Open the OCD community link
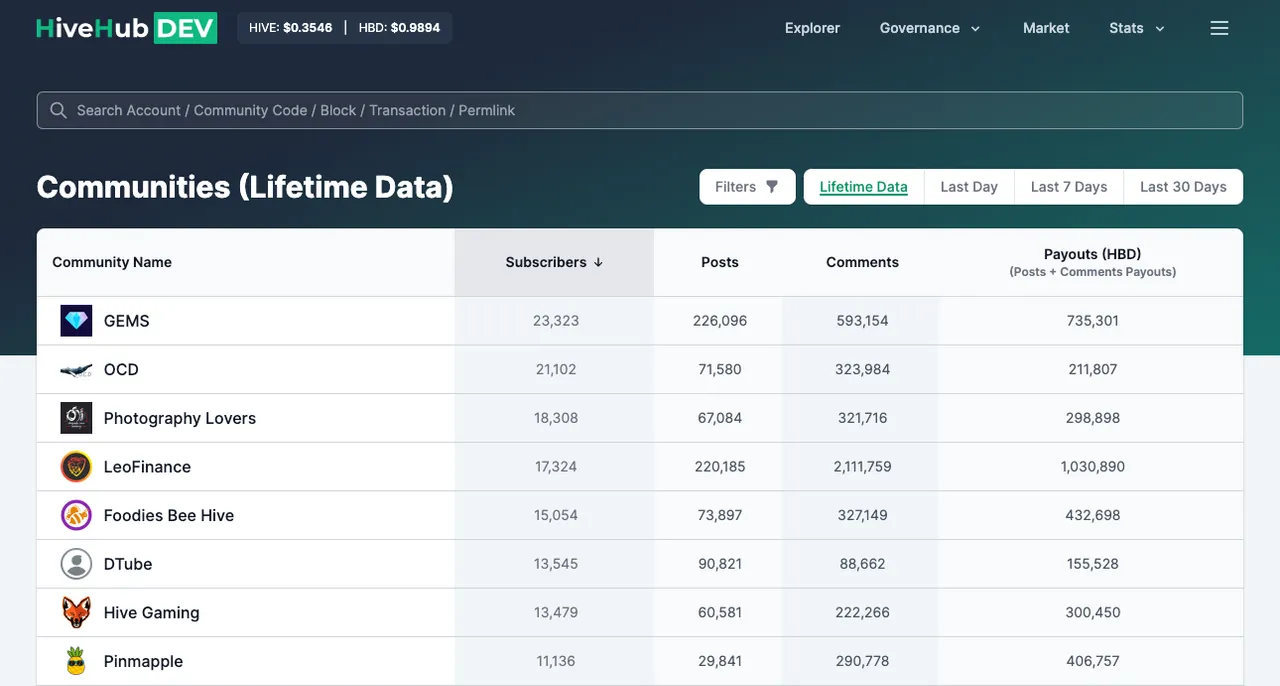The width and height of the screenshot is (1280, 686). pos(121,370)
